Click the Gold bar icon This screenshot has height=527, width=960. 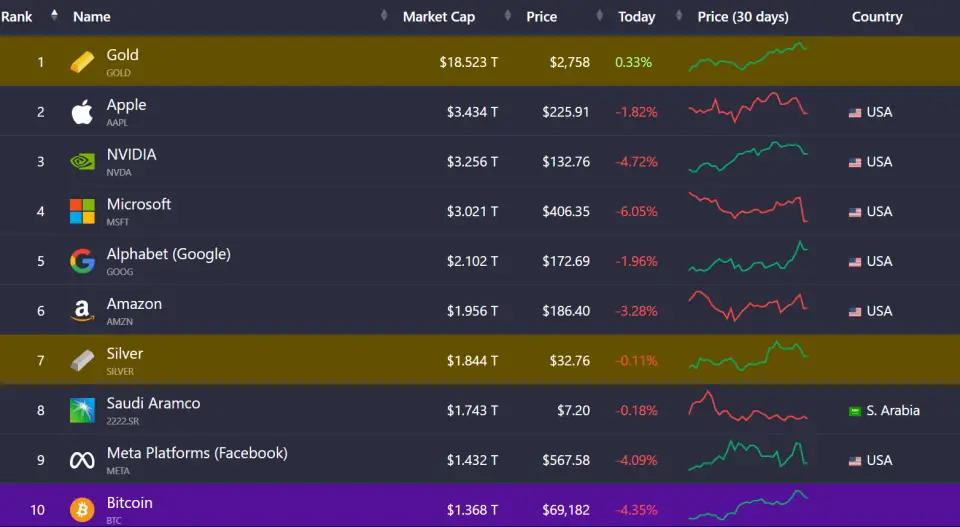[x=82, y=62]
